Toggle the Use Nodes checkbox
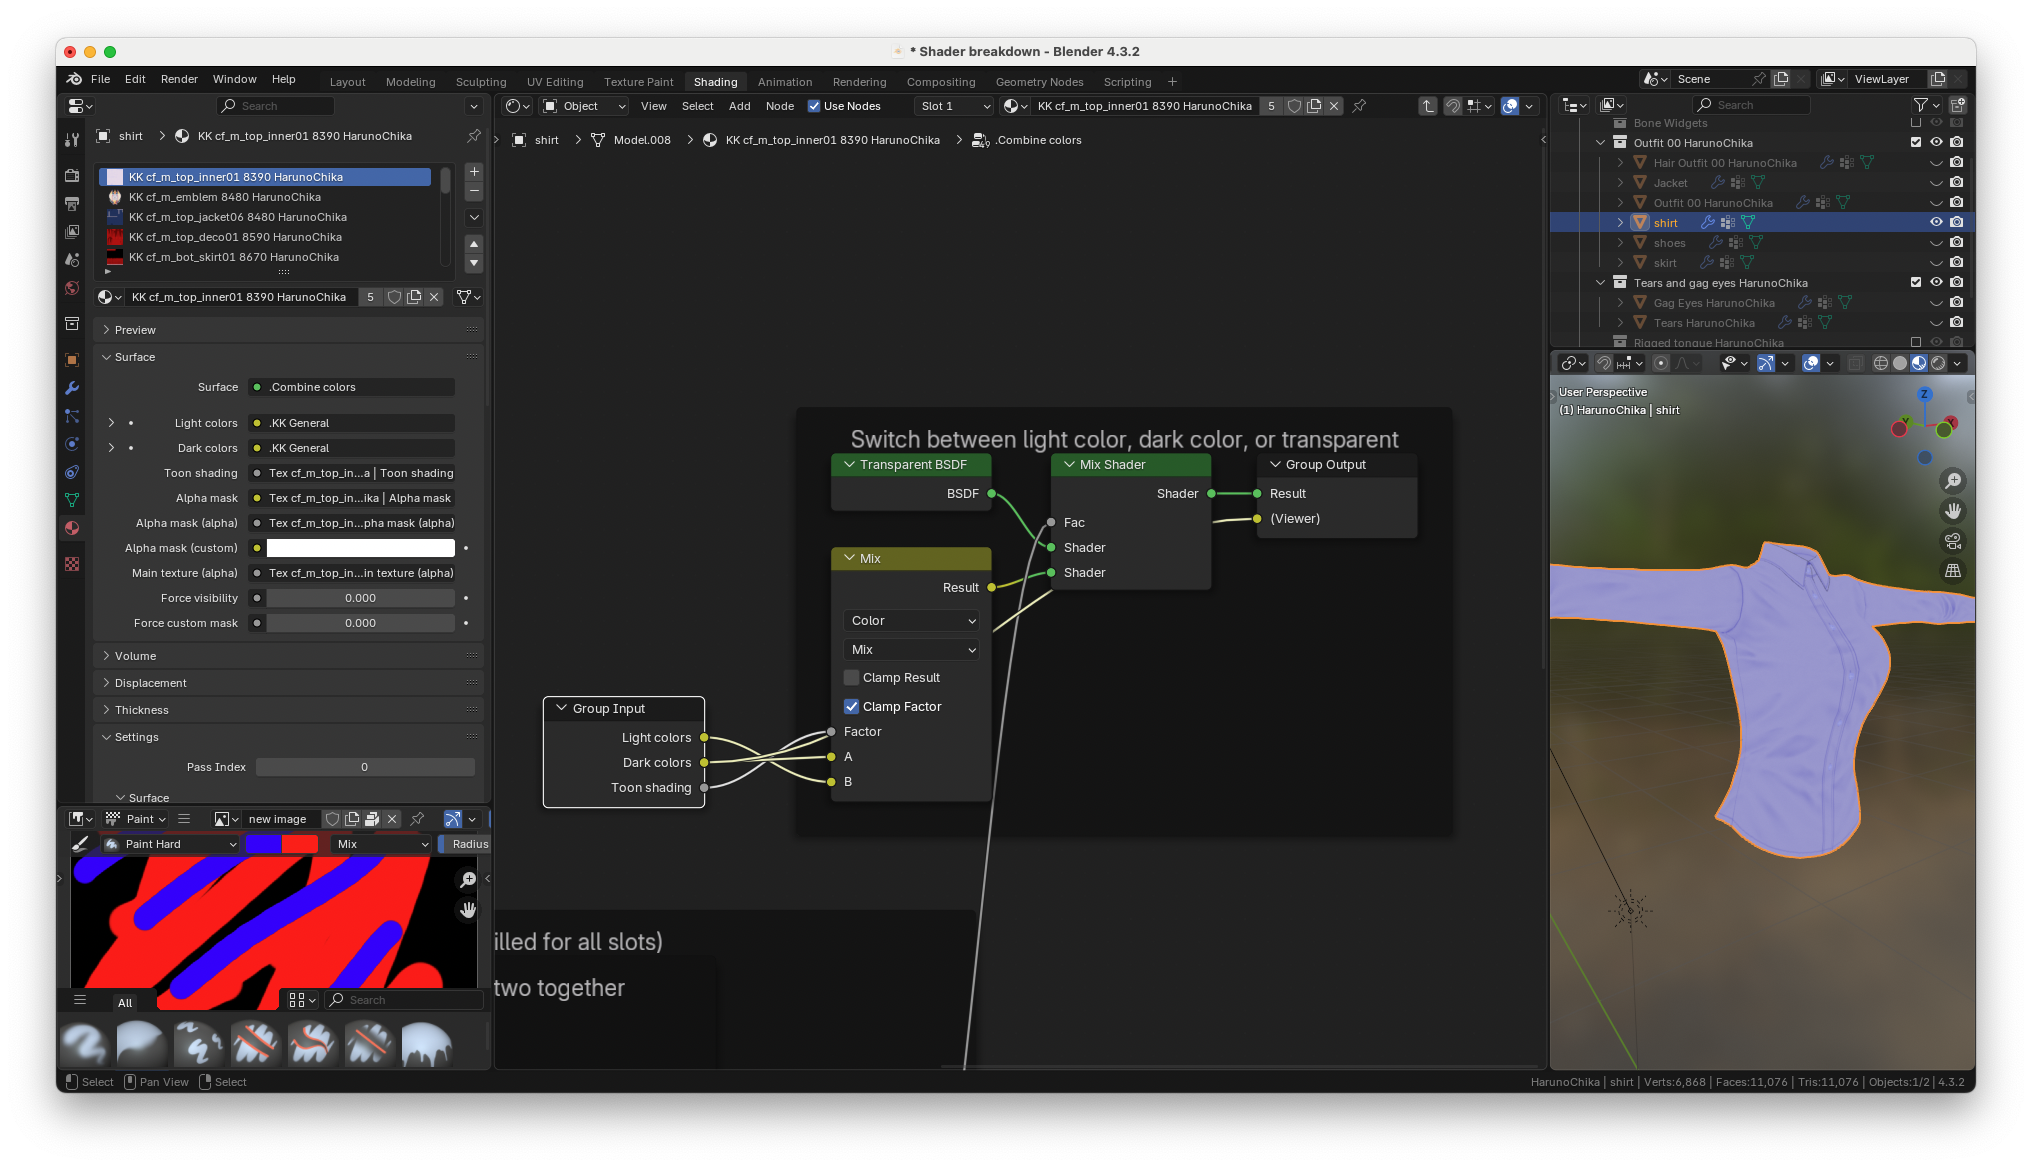 coord(814,106)
